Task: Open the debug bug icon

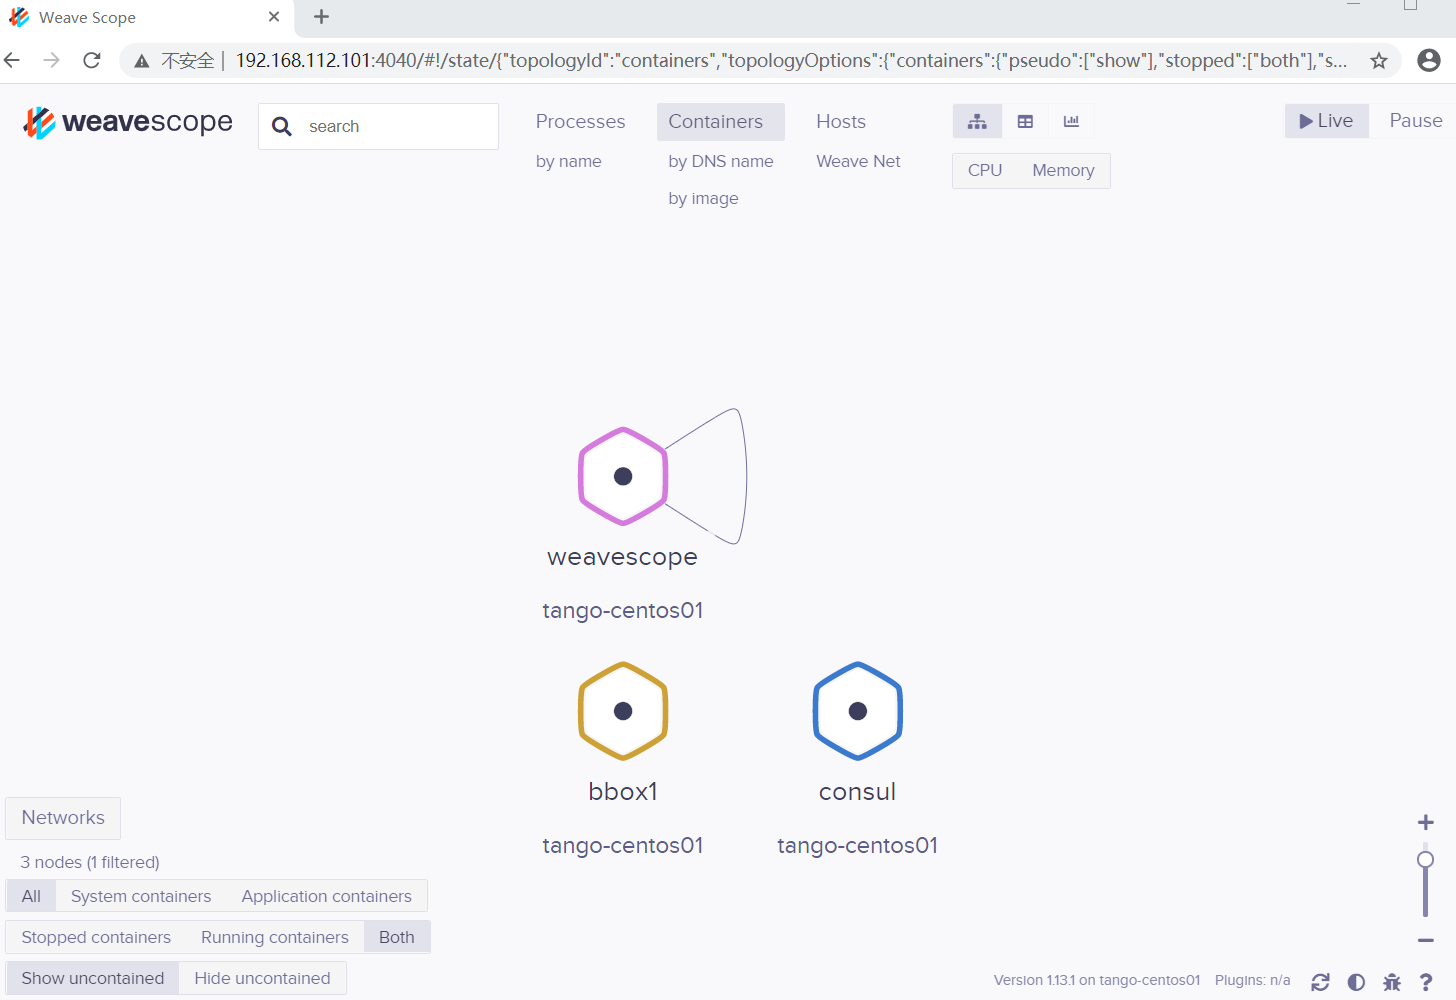Action: click(x=1392, y=982)
